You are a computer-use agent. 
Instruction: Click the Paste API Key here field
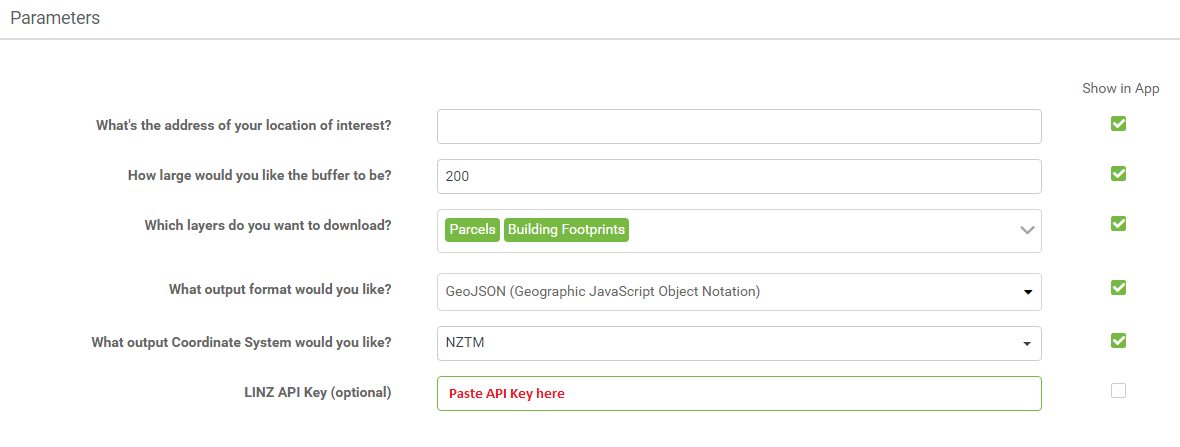(x=738, y=393)
